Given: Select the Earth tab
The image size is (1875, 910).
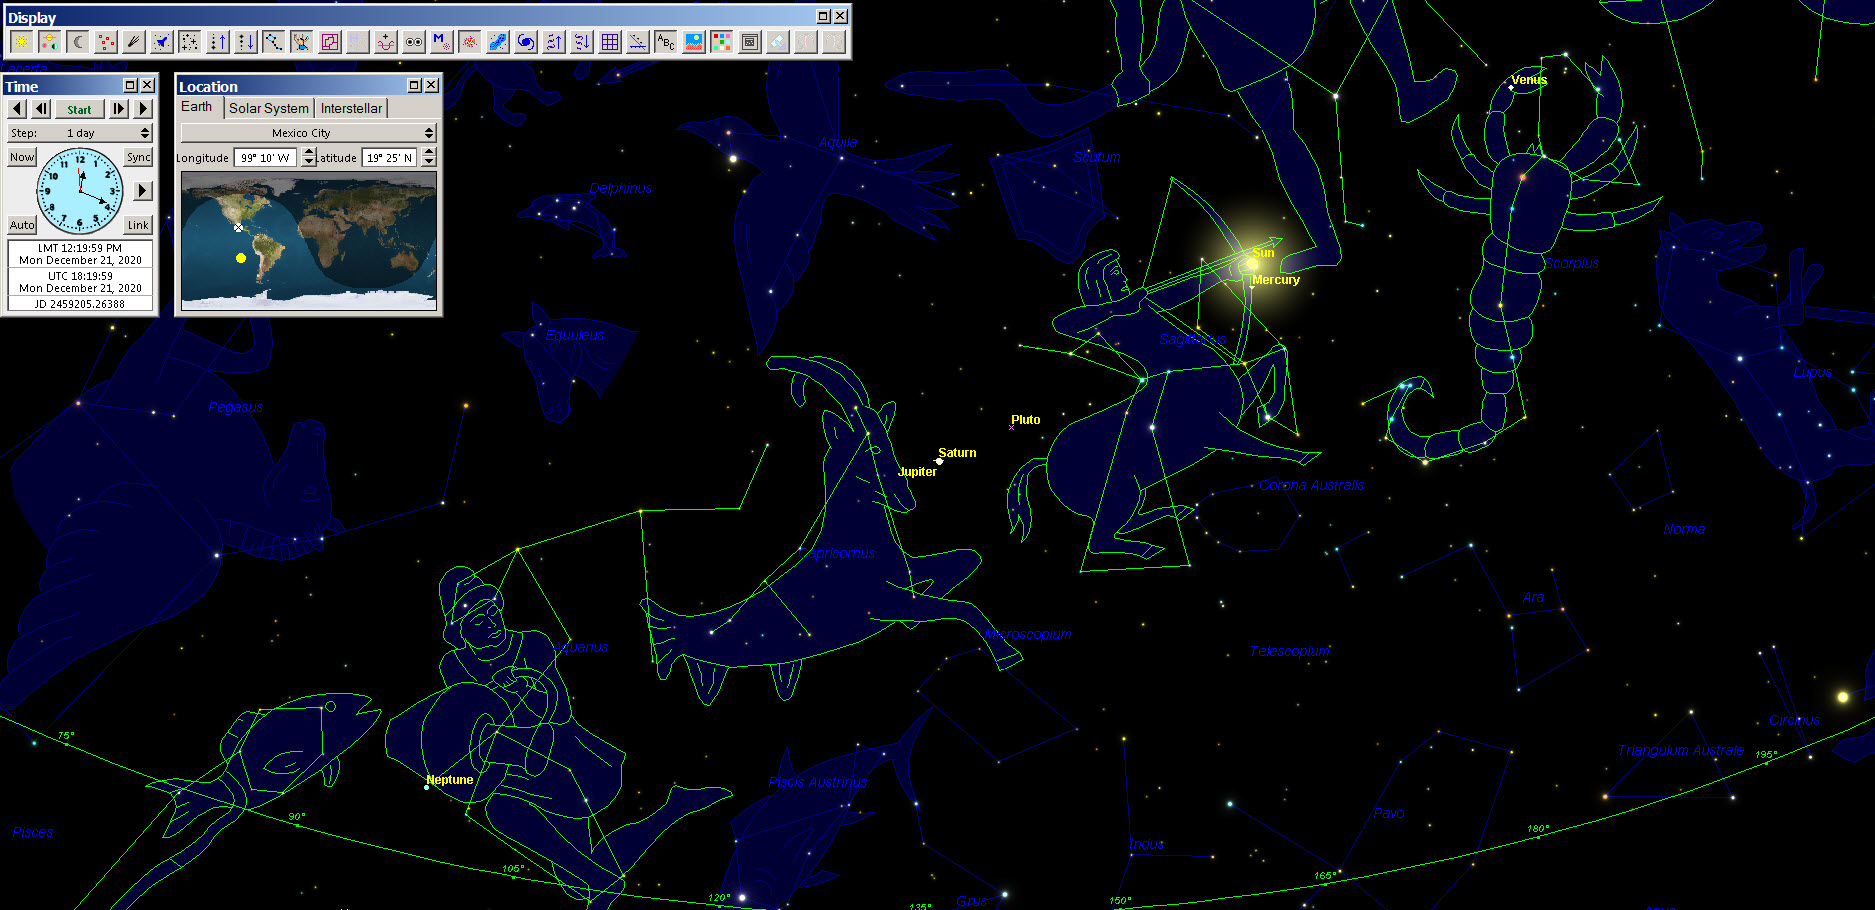Looking at the screenshot, I should [197, 107].
